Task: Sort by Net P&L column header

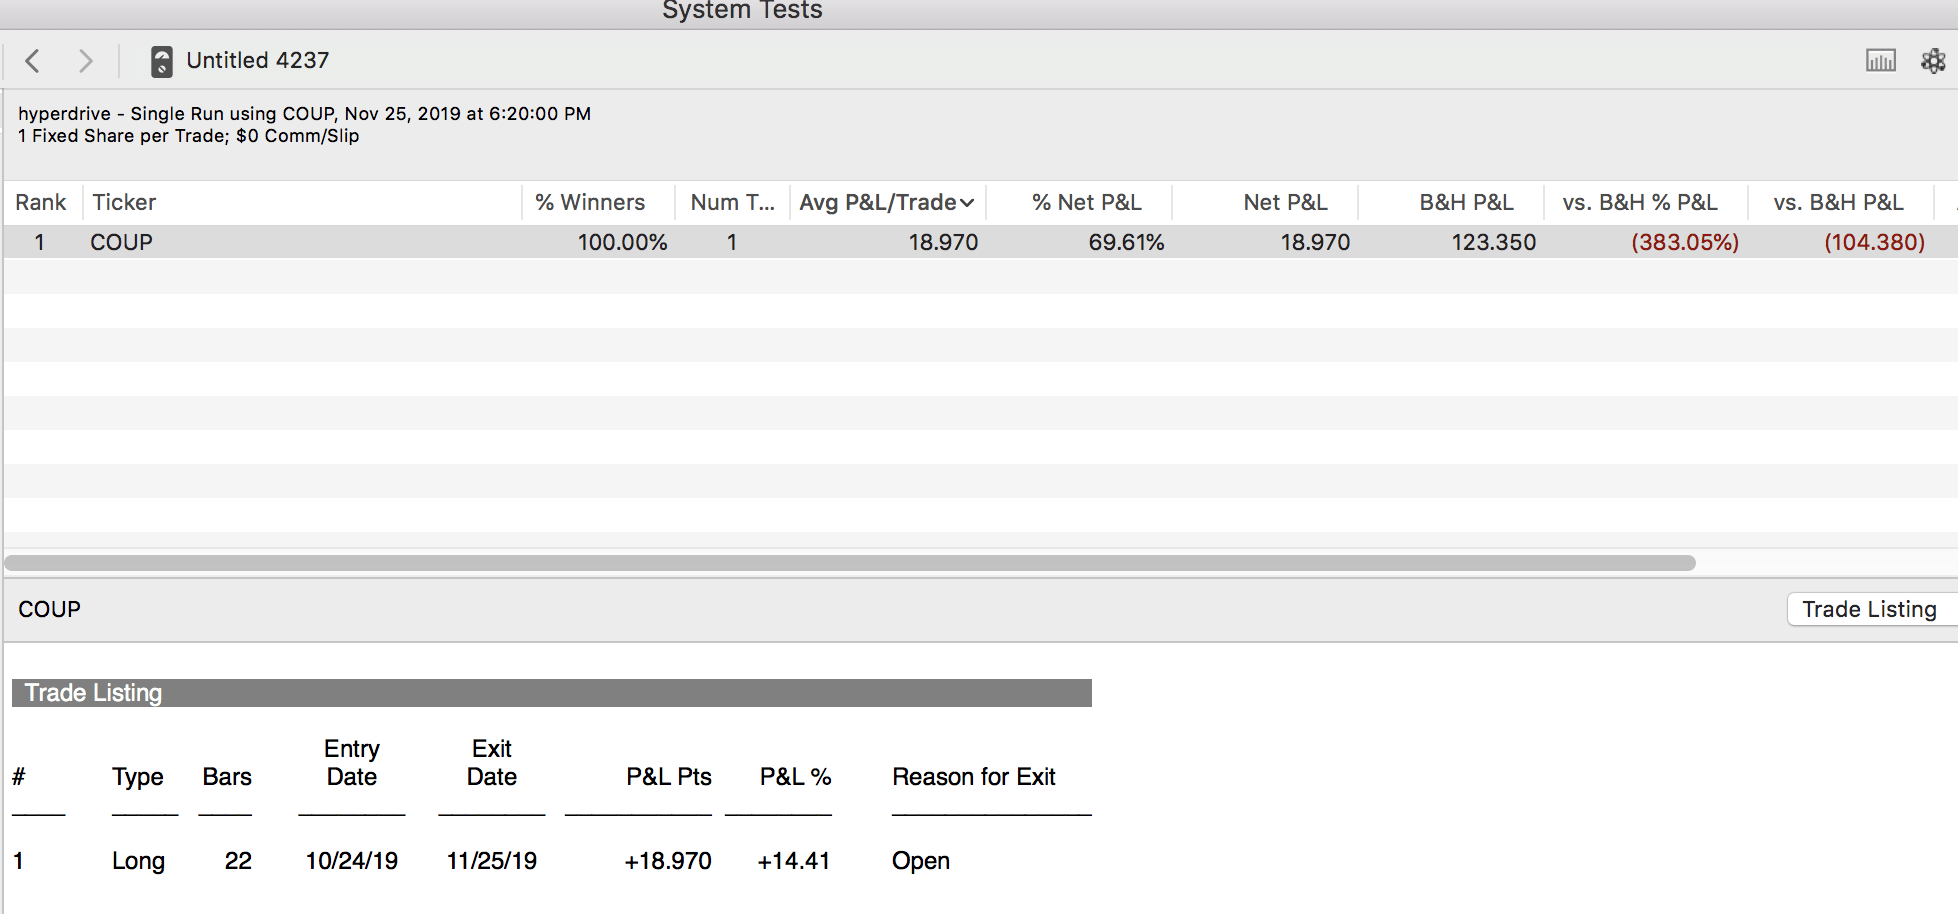Action: [1285, 203]
